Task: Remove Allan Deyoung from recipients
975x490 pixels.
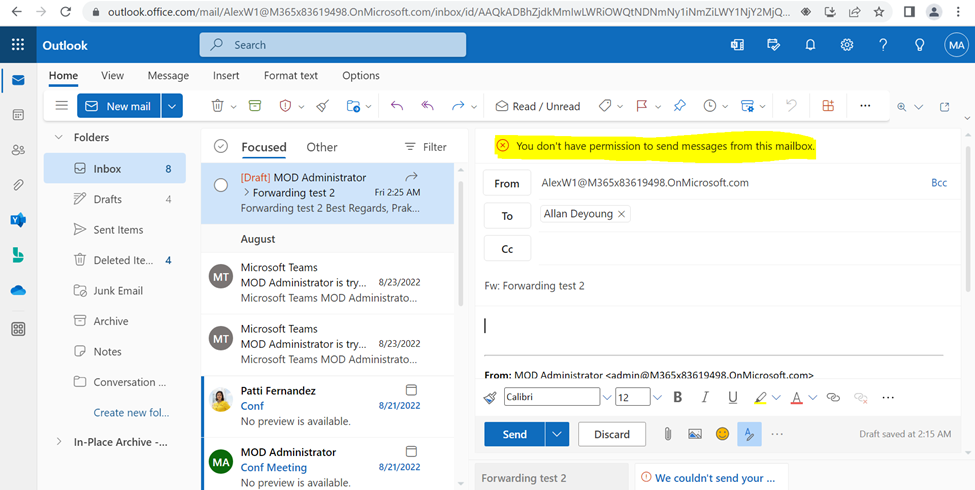Action: [621, 214]
